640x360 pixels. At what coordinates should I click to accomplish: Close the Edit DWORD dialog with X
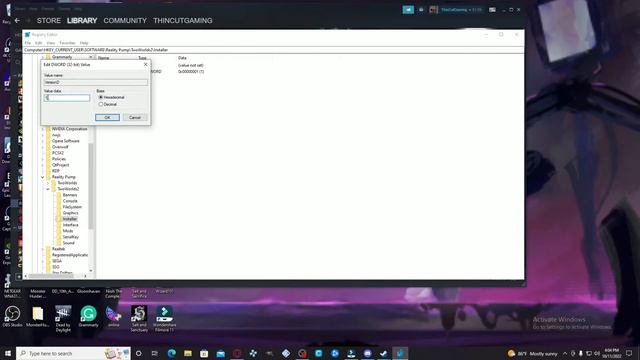click(145, 64)
